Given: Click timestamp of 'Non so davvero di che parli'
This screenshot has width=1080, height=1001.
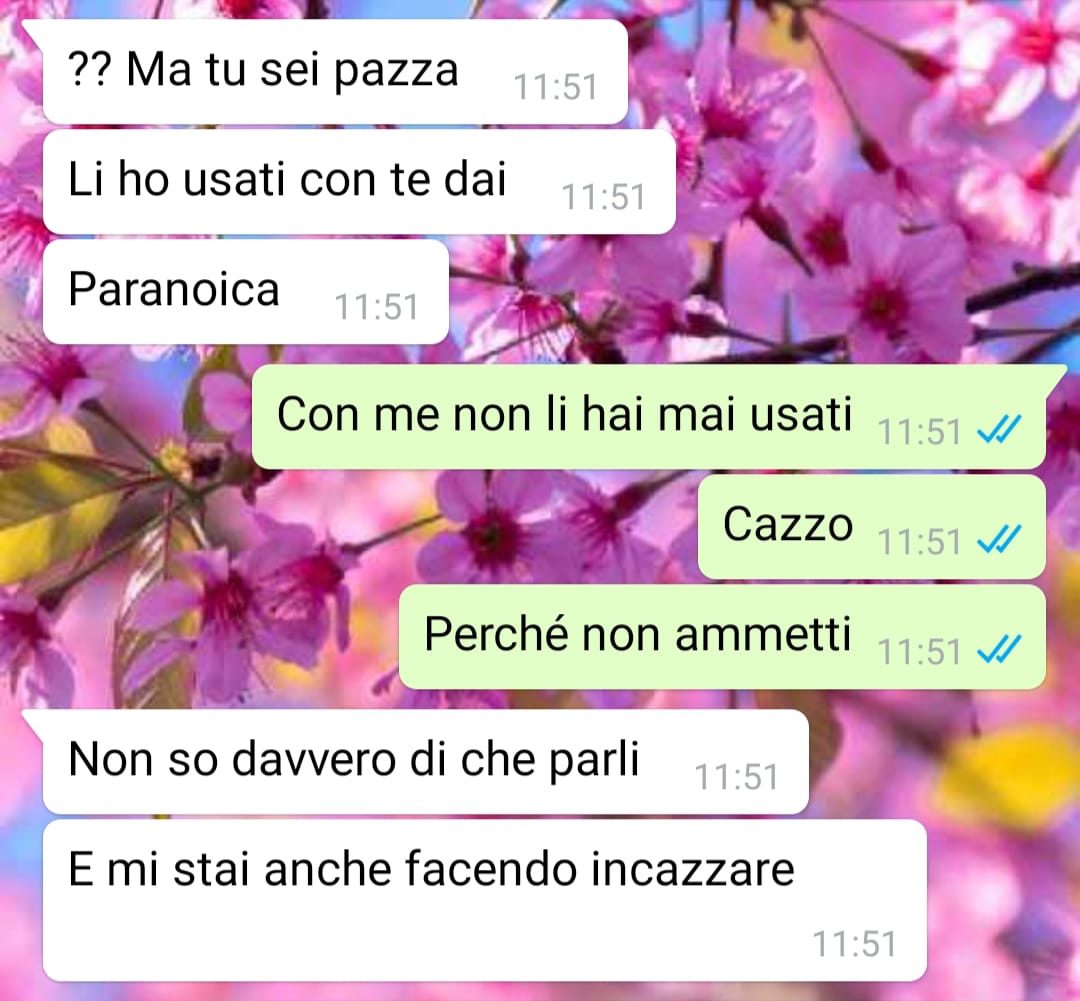Looking at the screenshot, I should (x=736, y=778).
